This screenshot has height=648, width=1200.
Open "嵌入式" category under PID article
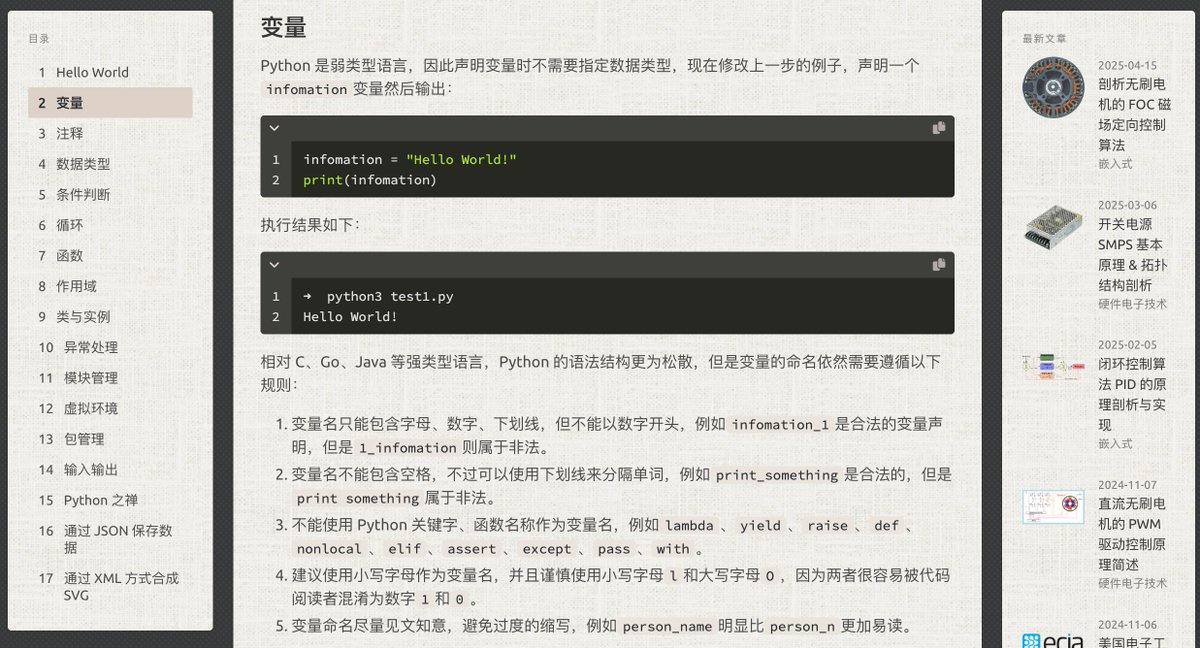pyautogui.click(x=1115, y=443)
